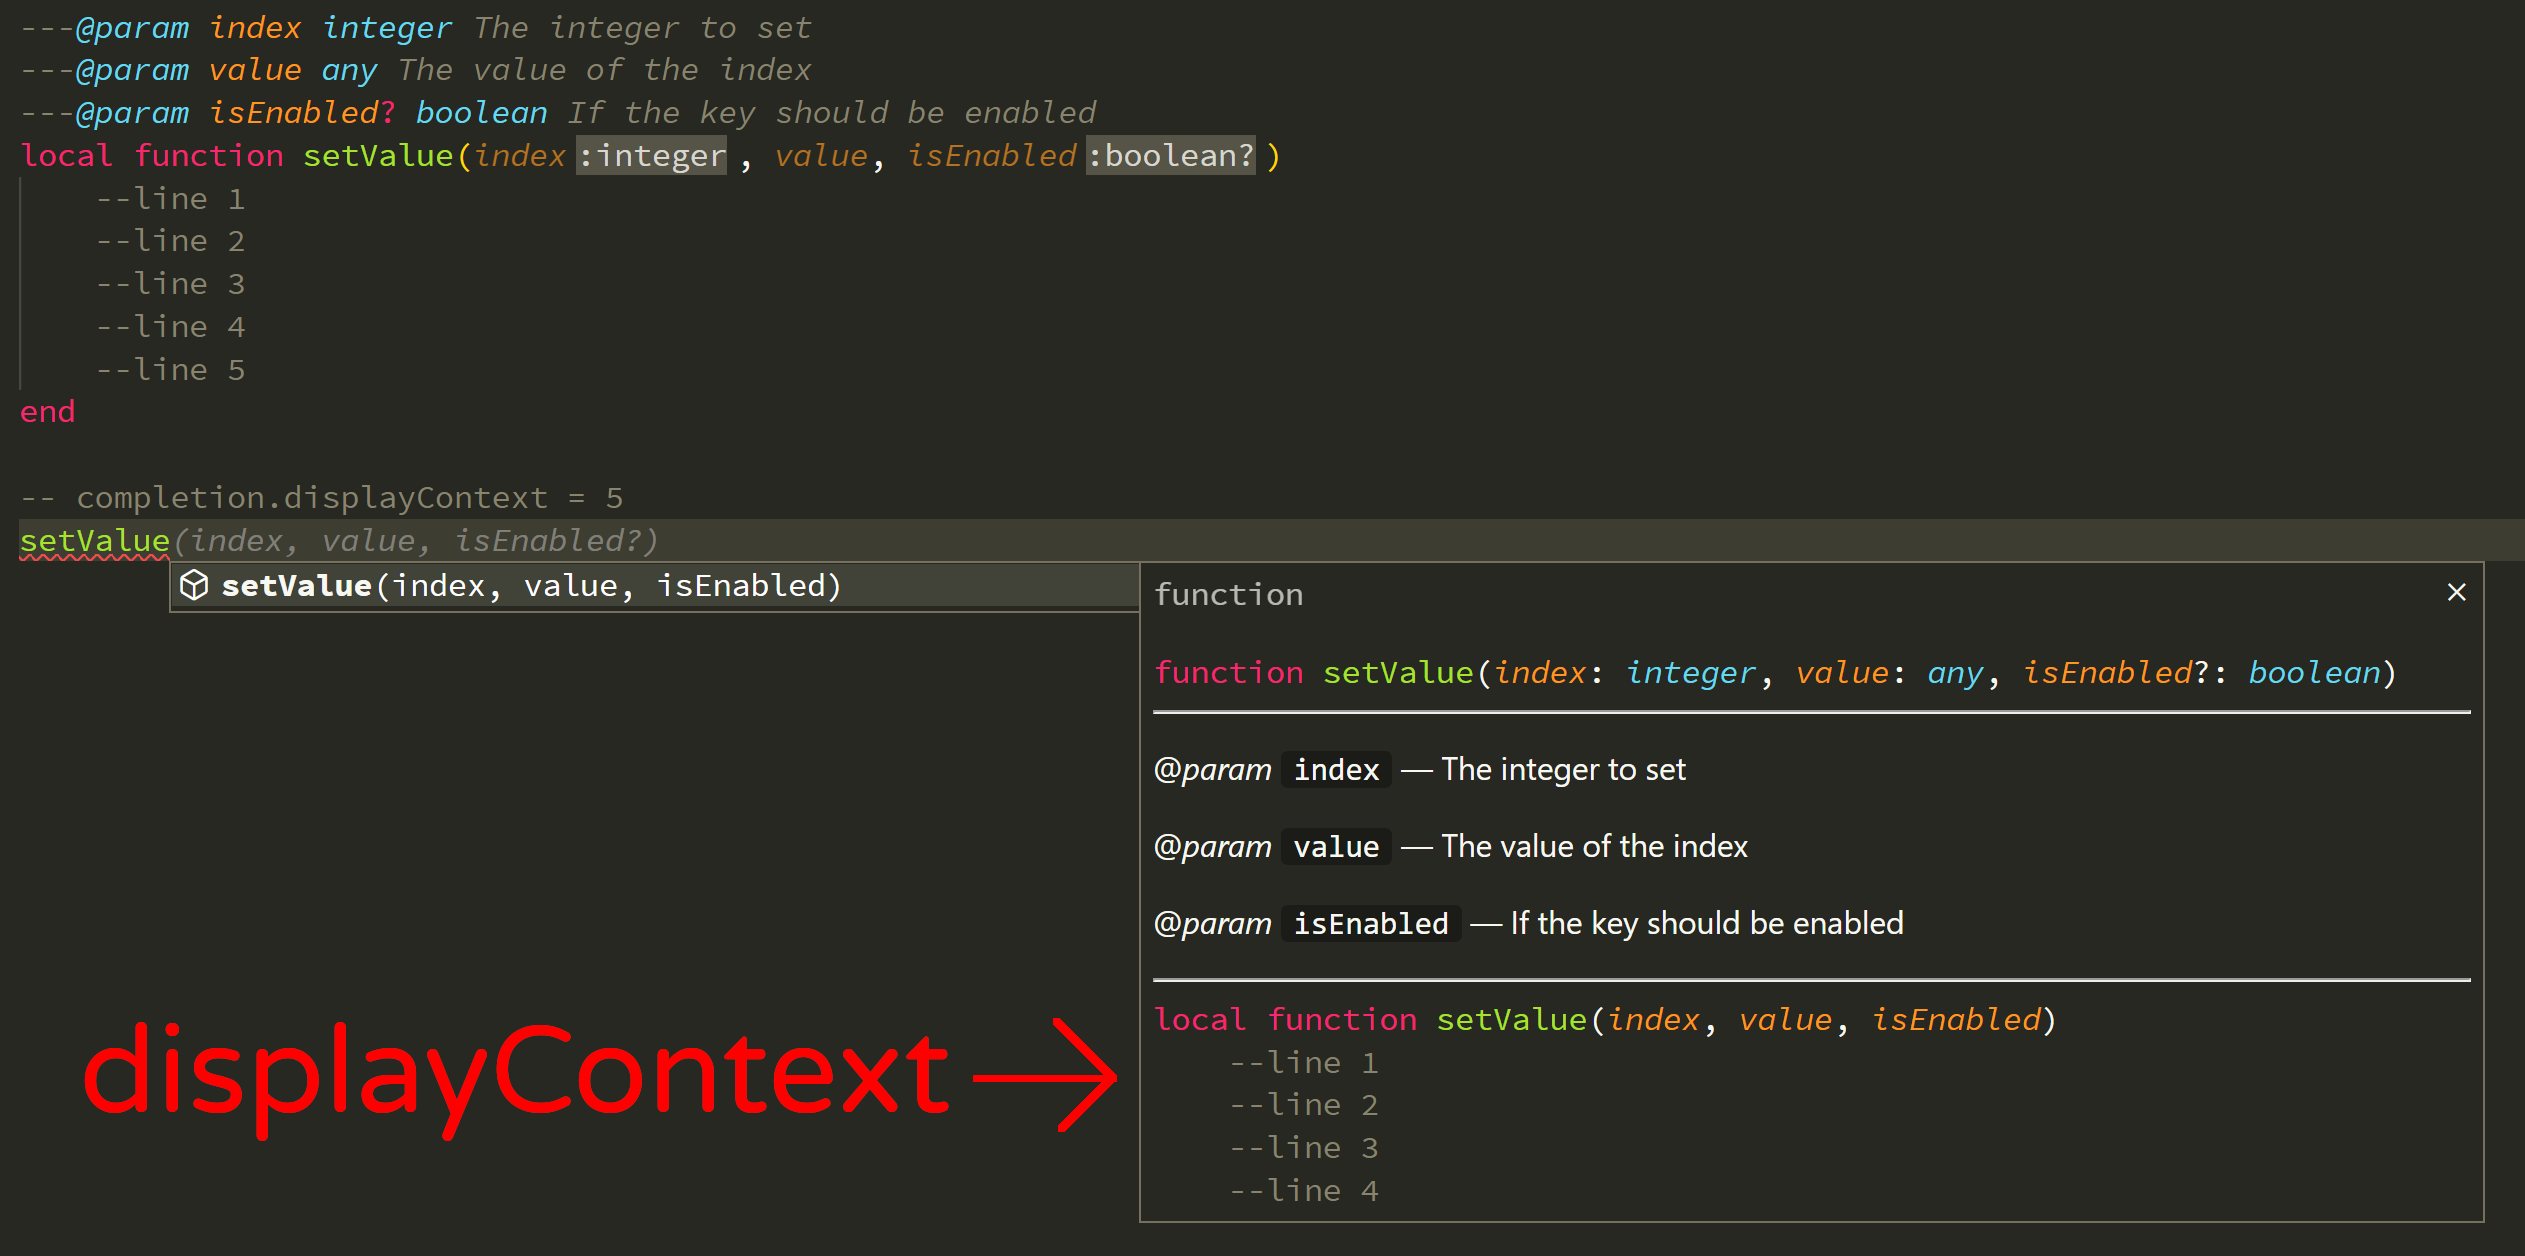Select the setValue(index, value, isEnabled) completion suggestion
The image size is (2525, 1256).
click(x=530, y=586)
